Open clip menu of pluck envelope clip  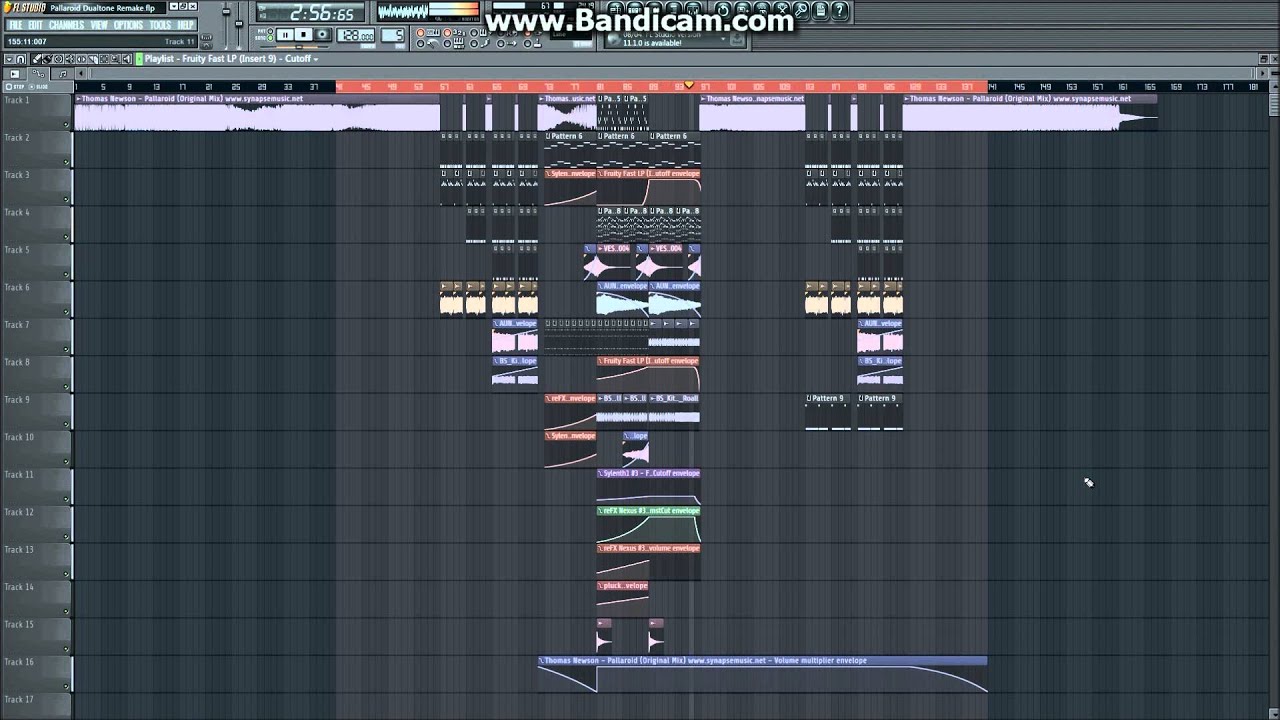coord(600,585)
